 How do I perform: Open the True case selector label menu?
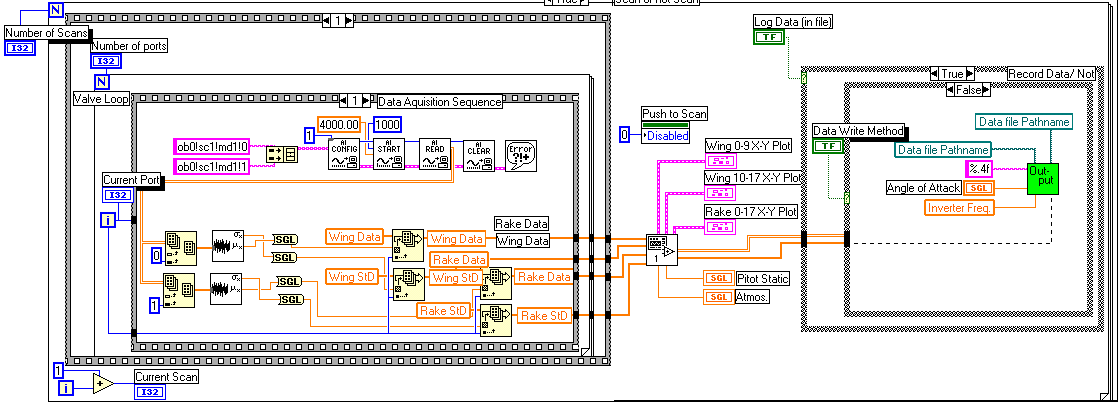tap(952, 74)
